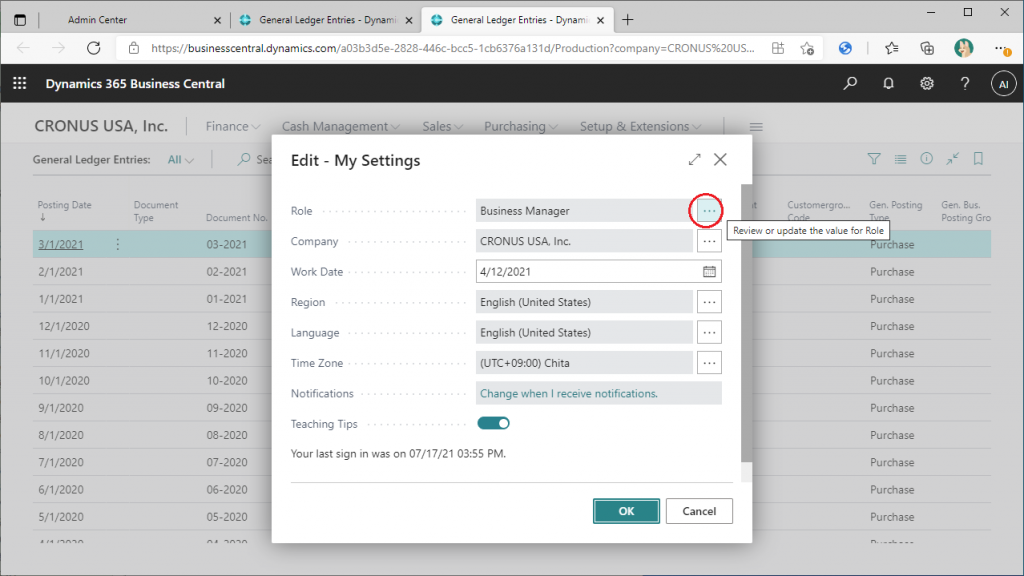Select the Role field showing Business Manager

click(584, 211)
